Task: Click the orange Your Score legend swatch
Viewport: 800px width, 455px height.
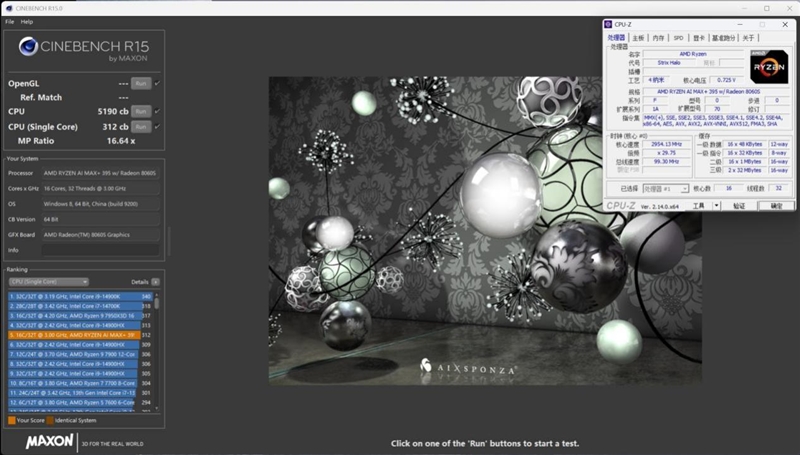Action: [11, 421]
